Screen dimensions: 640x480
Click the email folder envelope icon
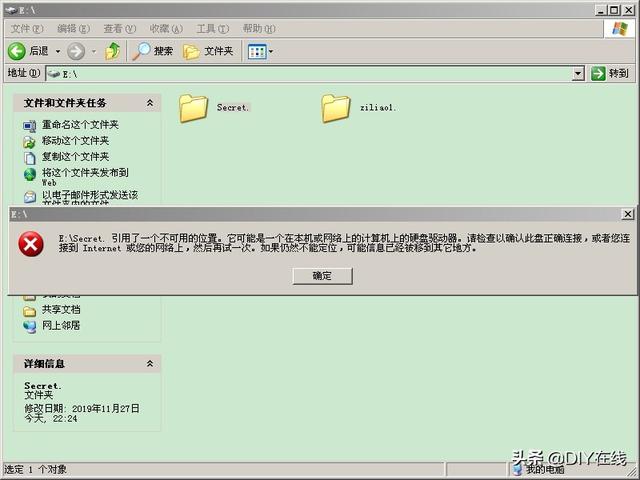click(x=30, y=197)
